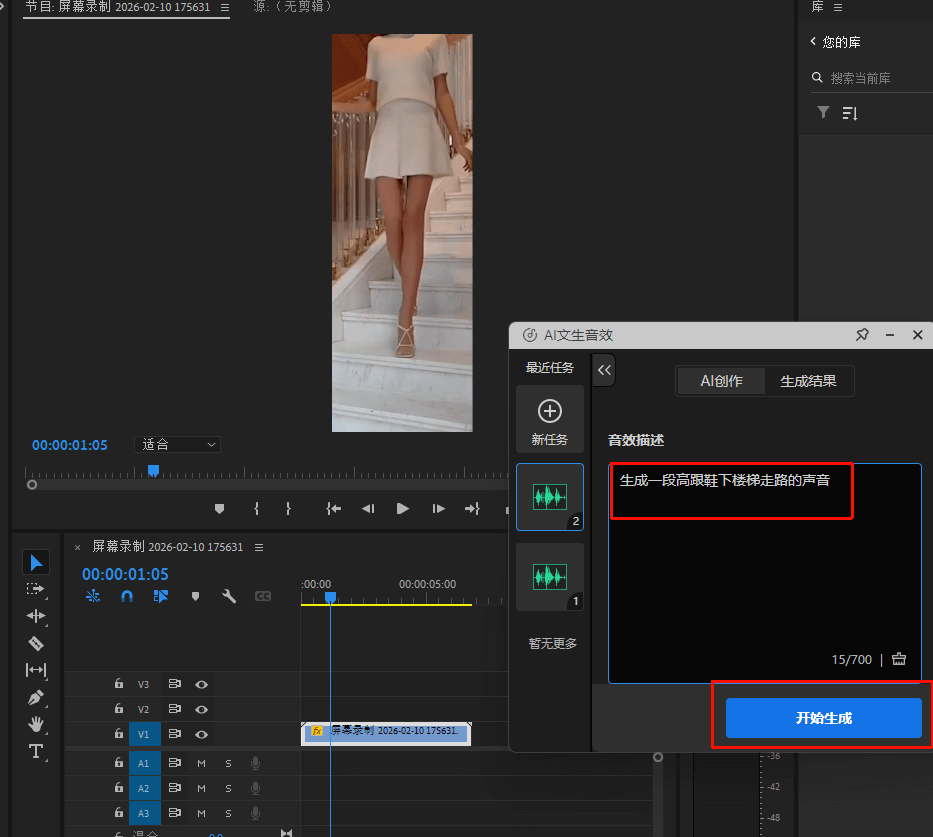
Task: Choose the Hand tool
Action: [x=36, y=724]
